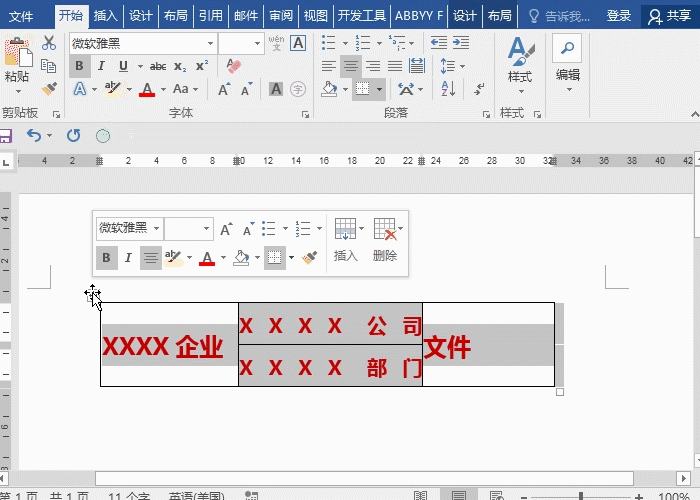Click the Paste clipboard icon
The image size is (700, 500).
(x=17, y=54)
